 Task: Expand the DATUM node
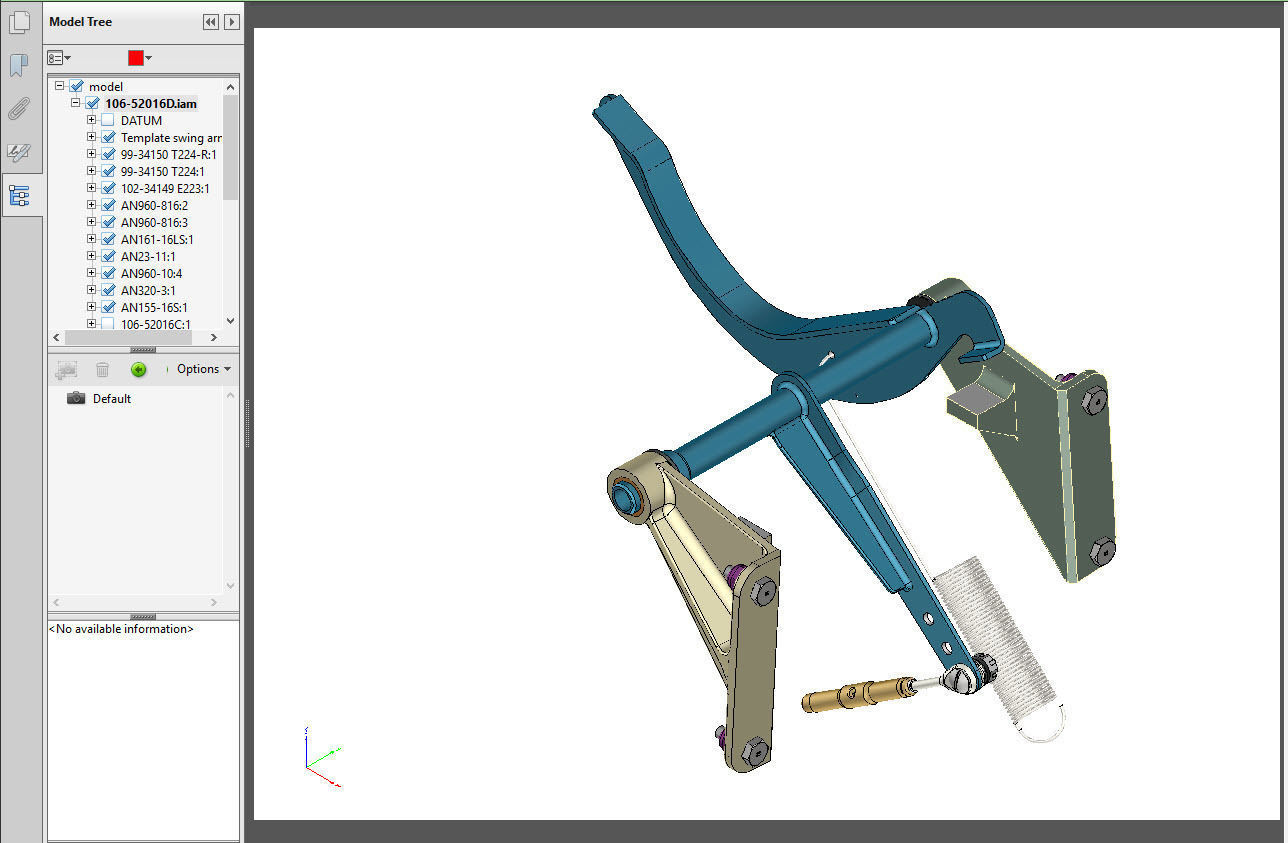(x=92, y=120)
